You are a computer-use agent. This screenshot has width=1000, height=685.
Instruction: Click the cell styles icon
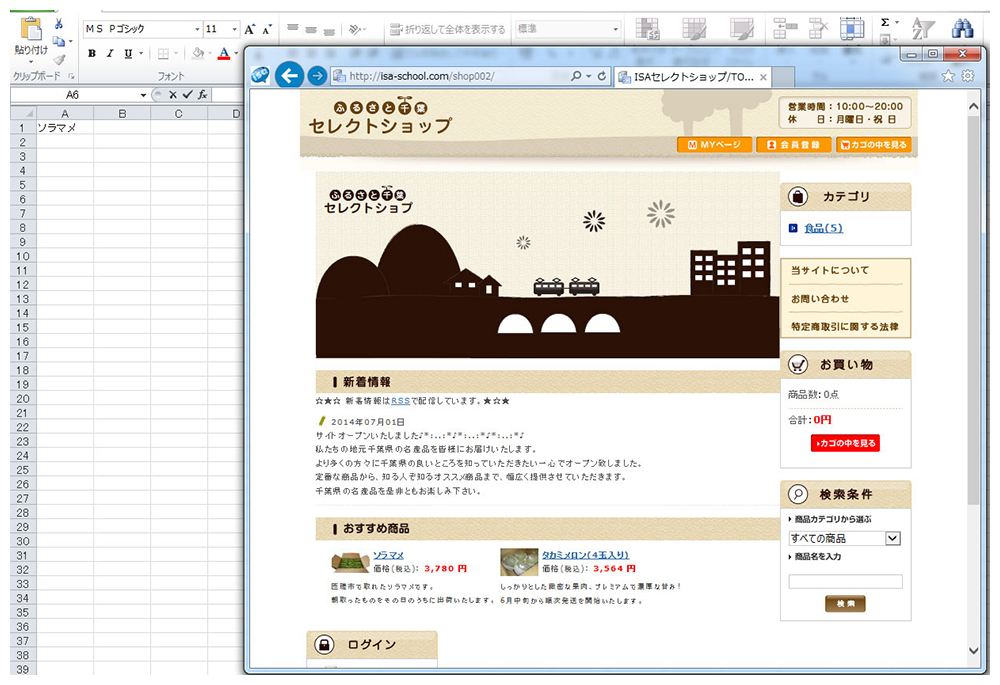[742, 29]
